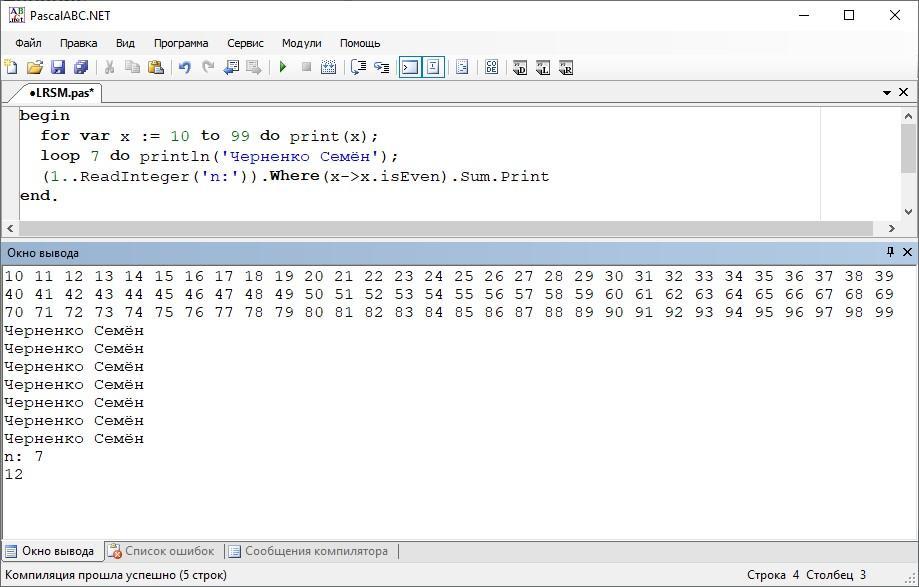
Task: Click the 'Строка 4' status indicator
Action: point(773,575)
